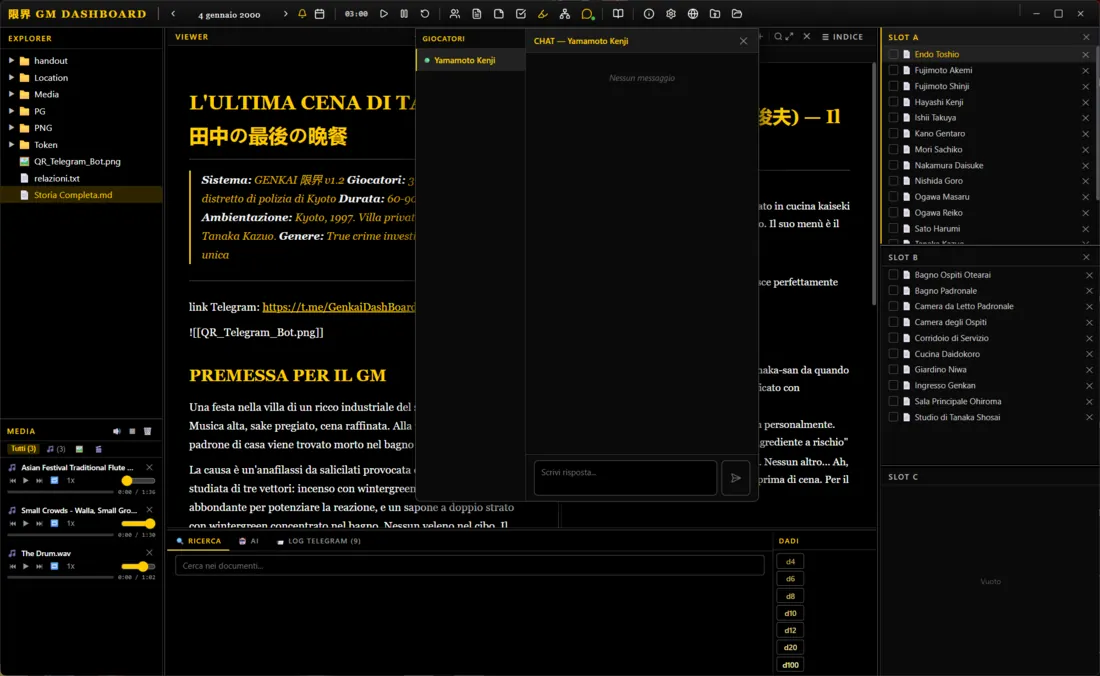Select the Nakamura Daisuke checkbox
1100x676 pixels.
coord(894,165)
